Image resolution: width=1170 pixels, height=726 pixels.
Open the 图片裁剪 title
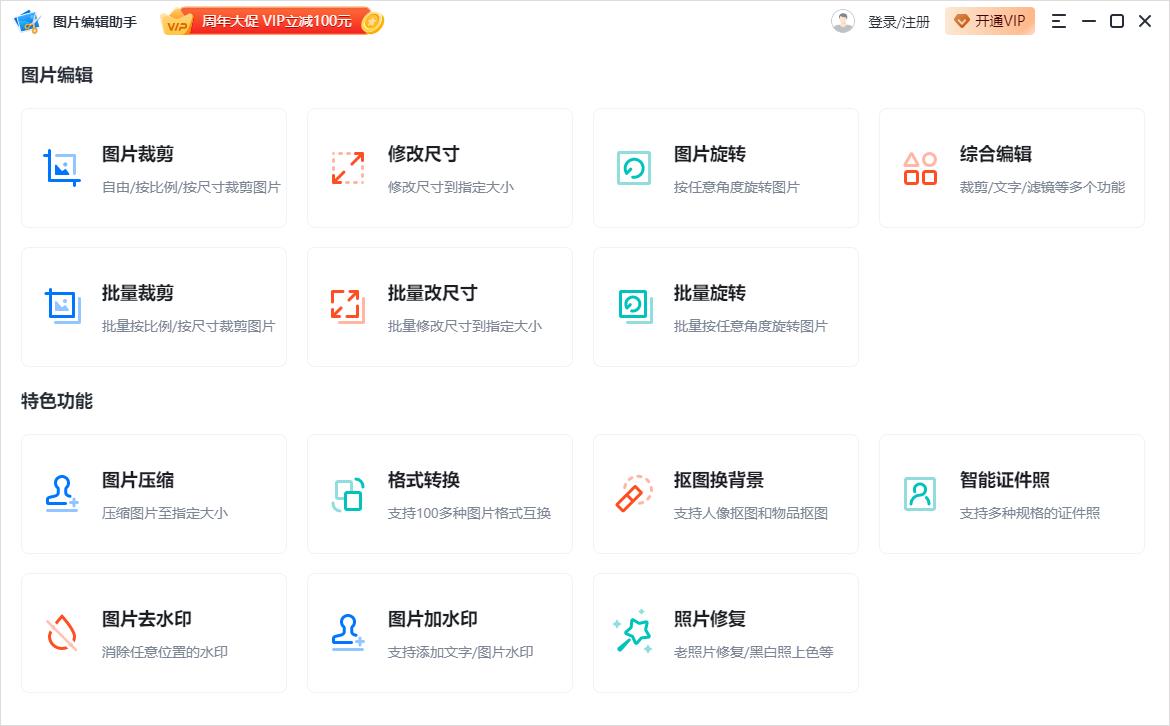[137, 154]
